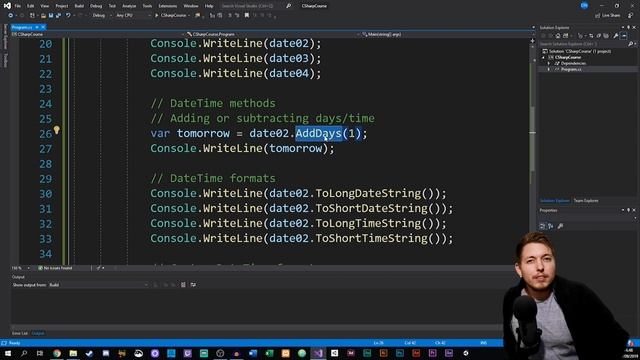Click the Visual Studio logo icon
Screen dimensions: 640x360
tap(7, 6)
